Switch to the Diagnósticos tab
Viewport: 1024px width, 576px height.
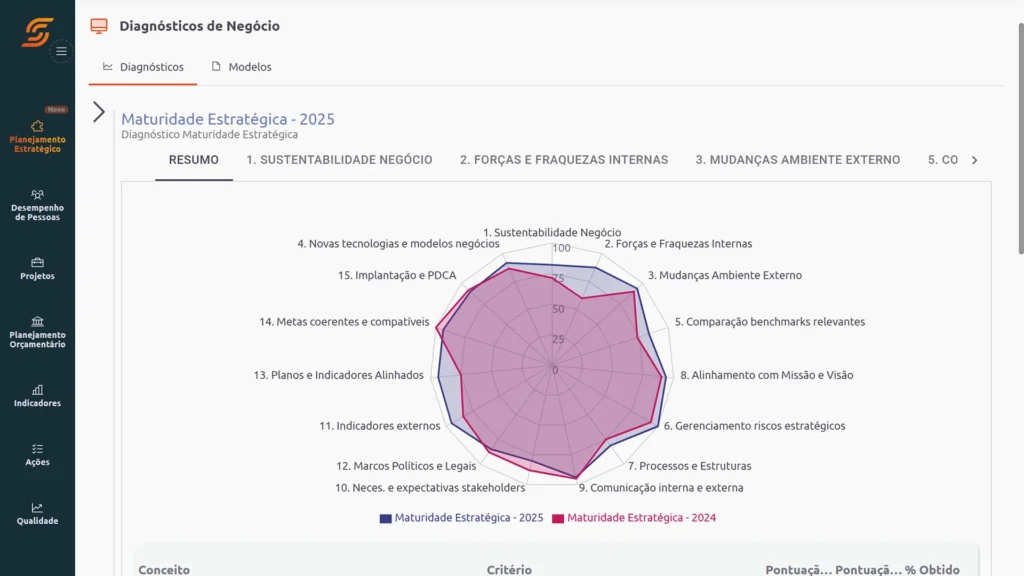click(143, 67)
